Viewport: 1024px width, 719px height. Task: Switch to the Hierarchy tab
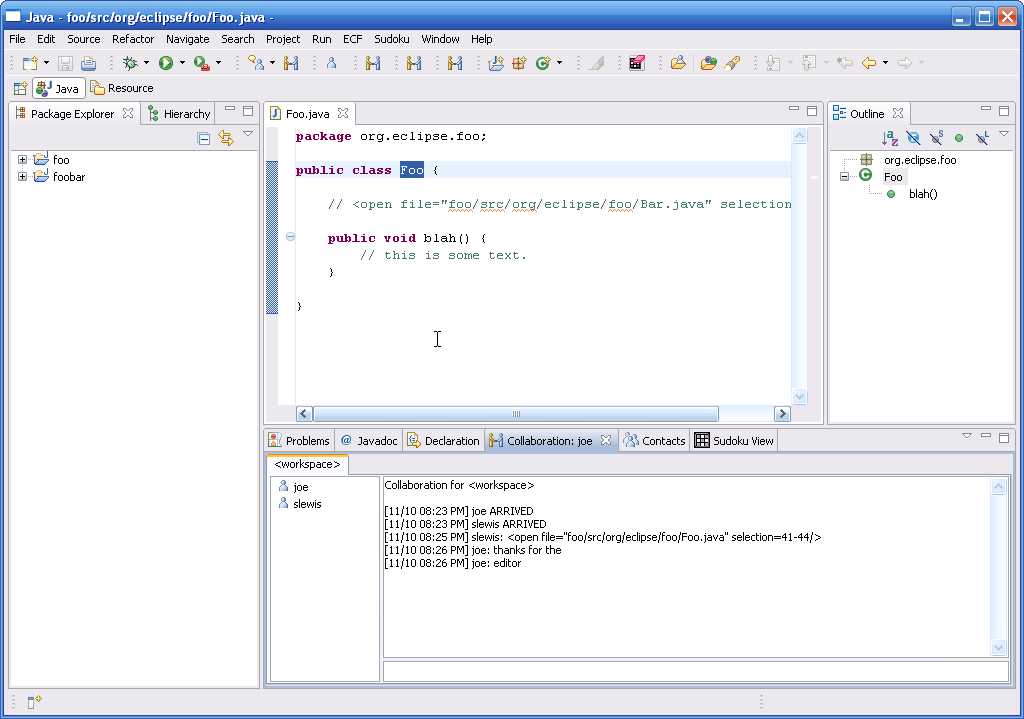(x=180, y=114)
